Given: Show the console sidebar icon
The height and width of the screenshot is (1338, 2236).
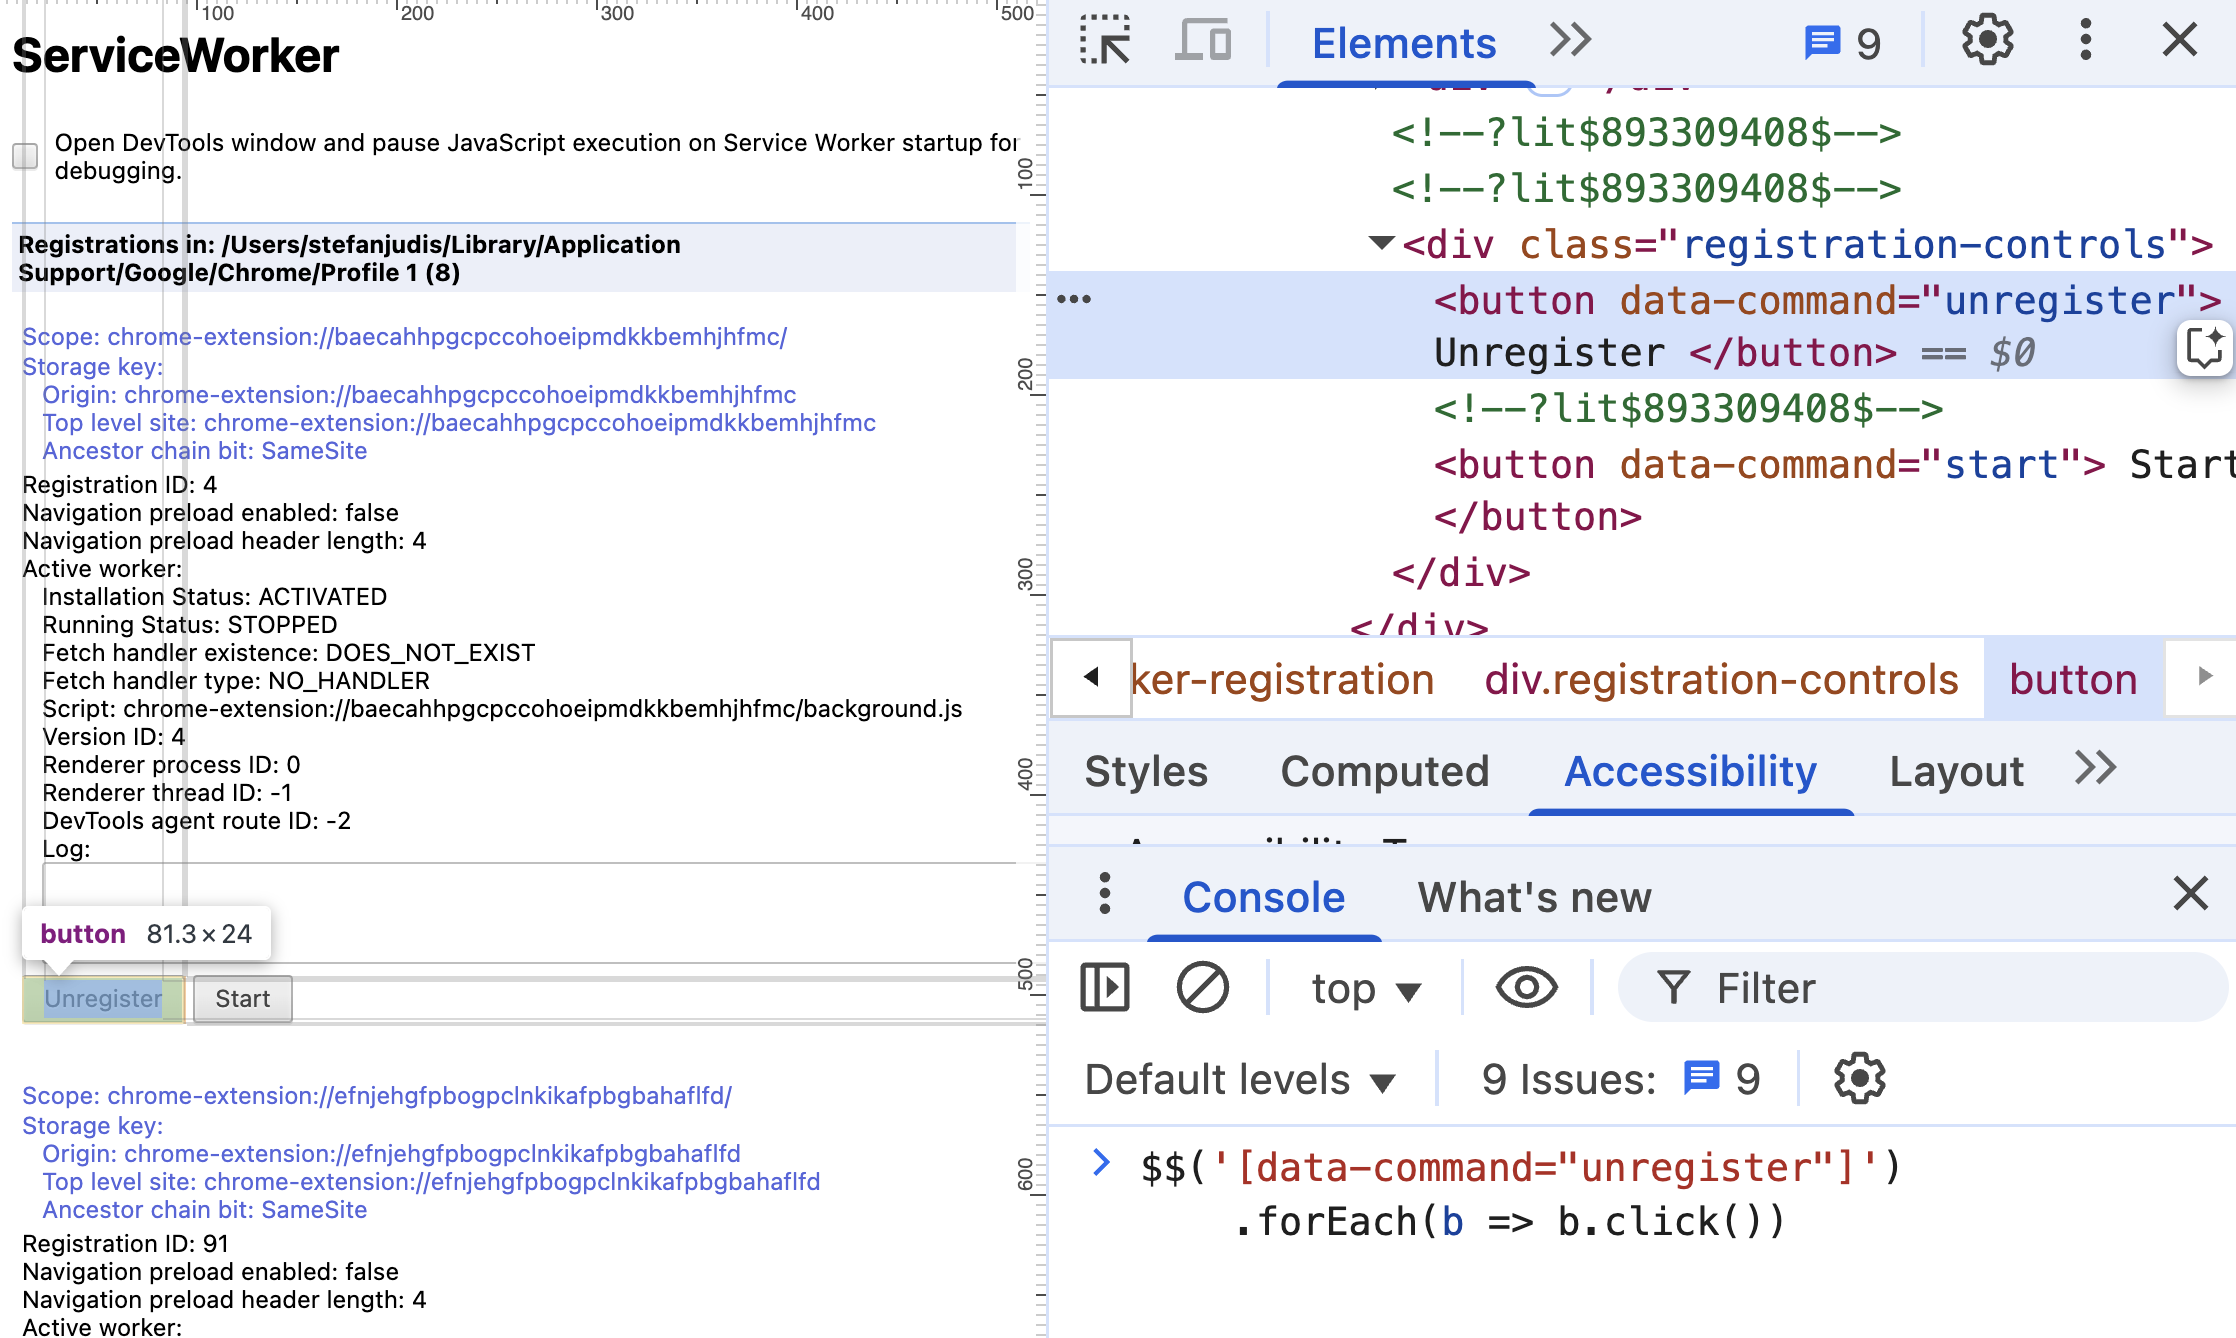Looking at the screenshot, I should pyautogui.click(x=1105, y=988).
